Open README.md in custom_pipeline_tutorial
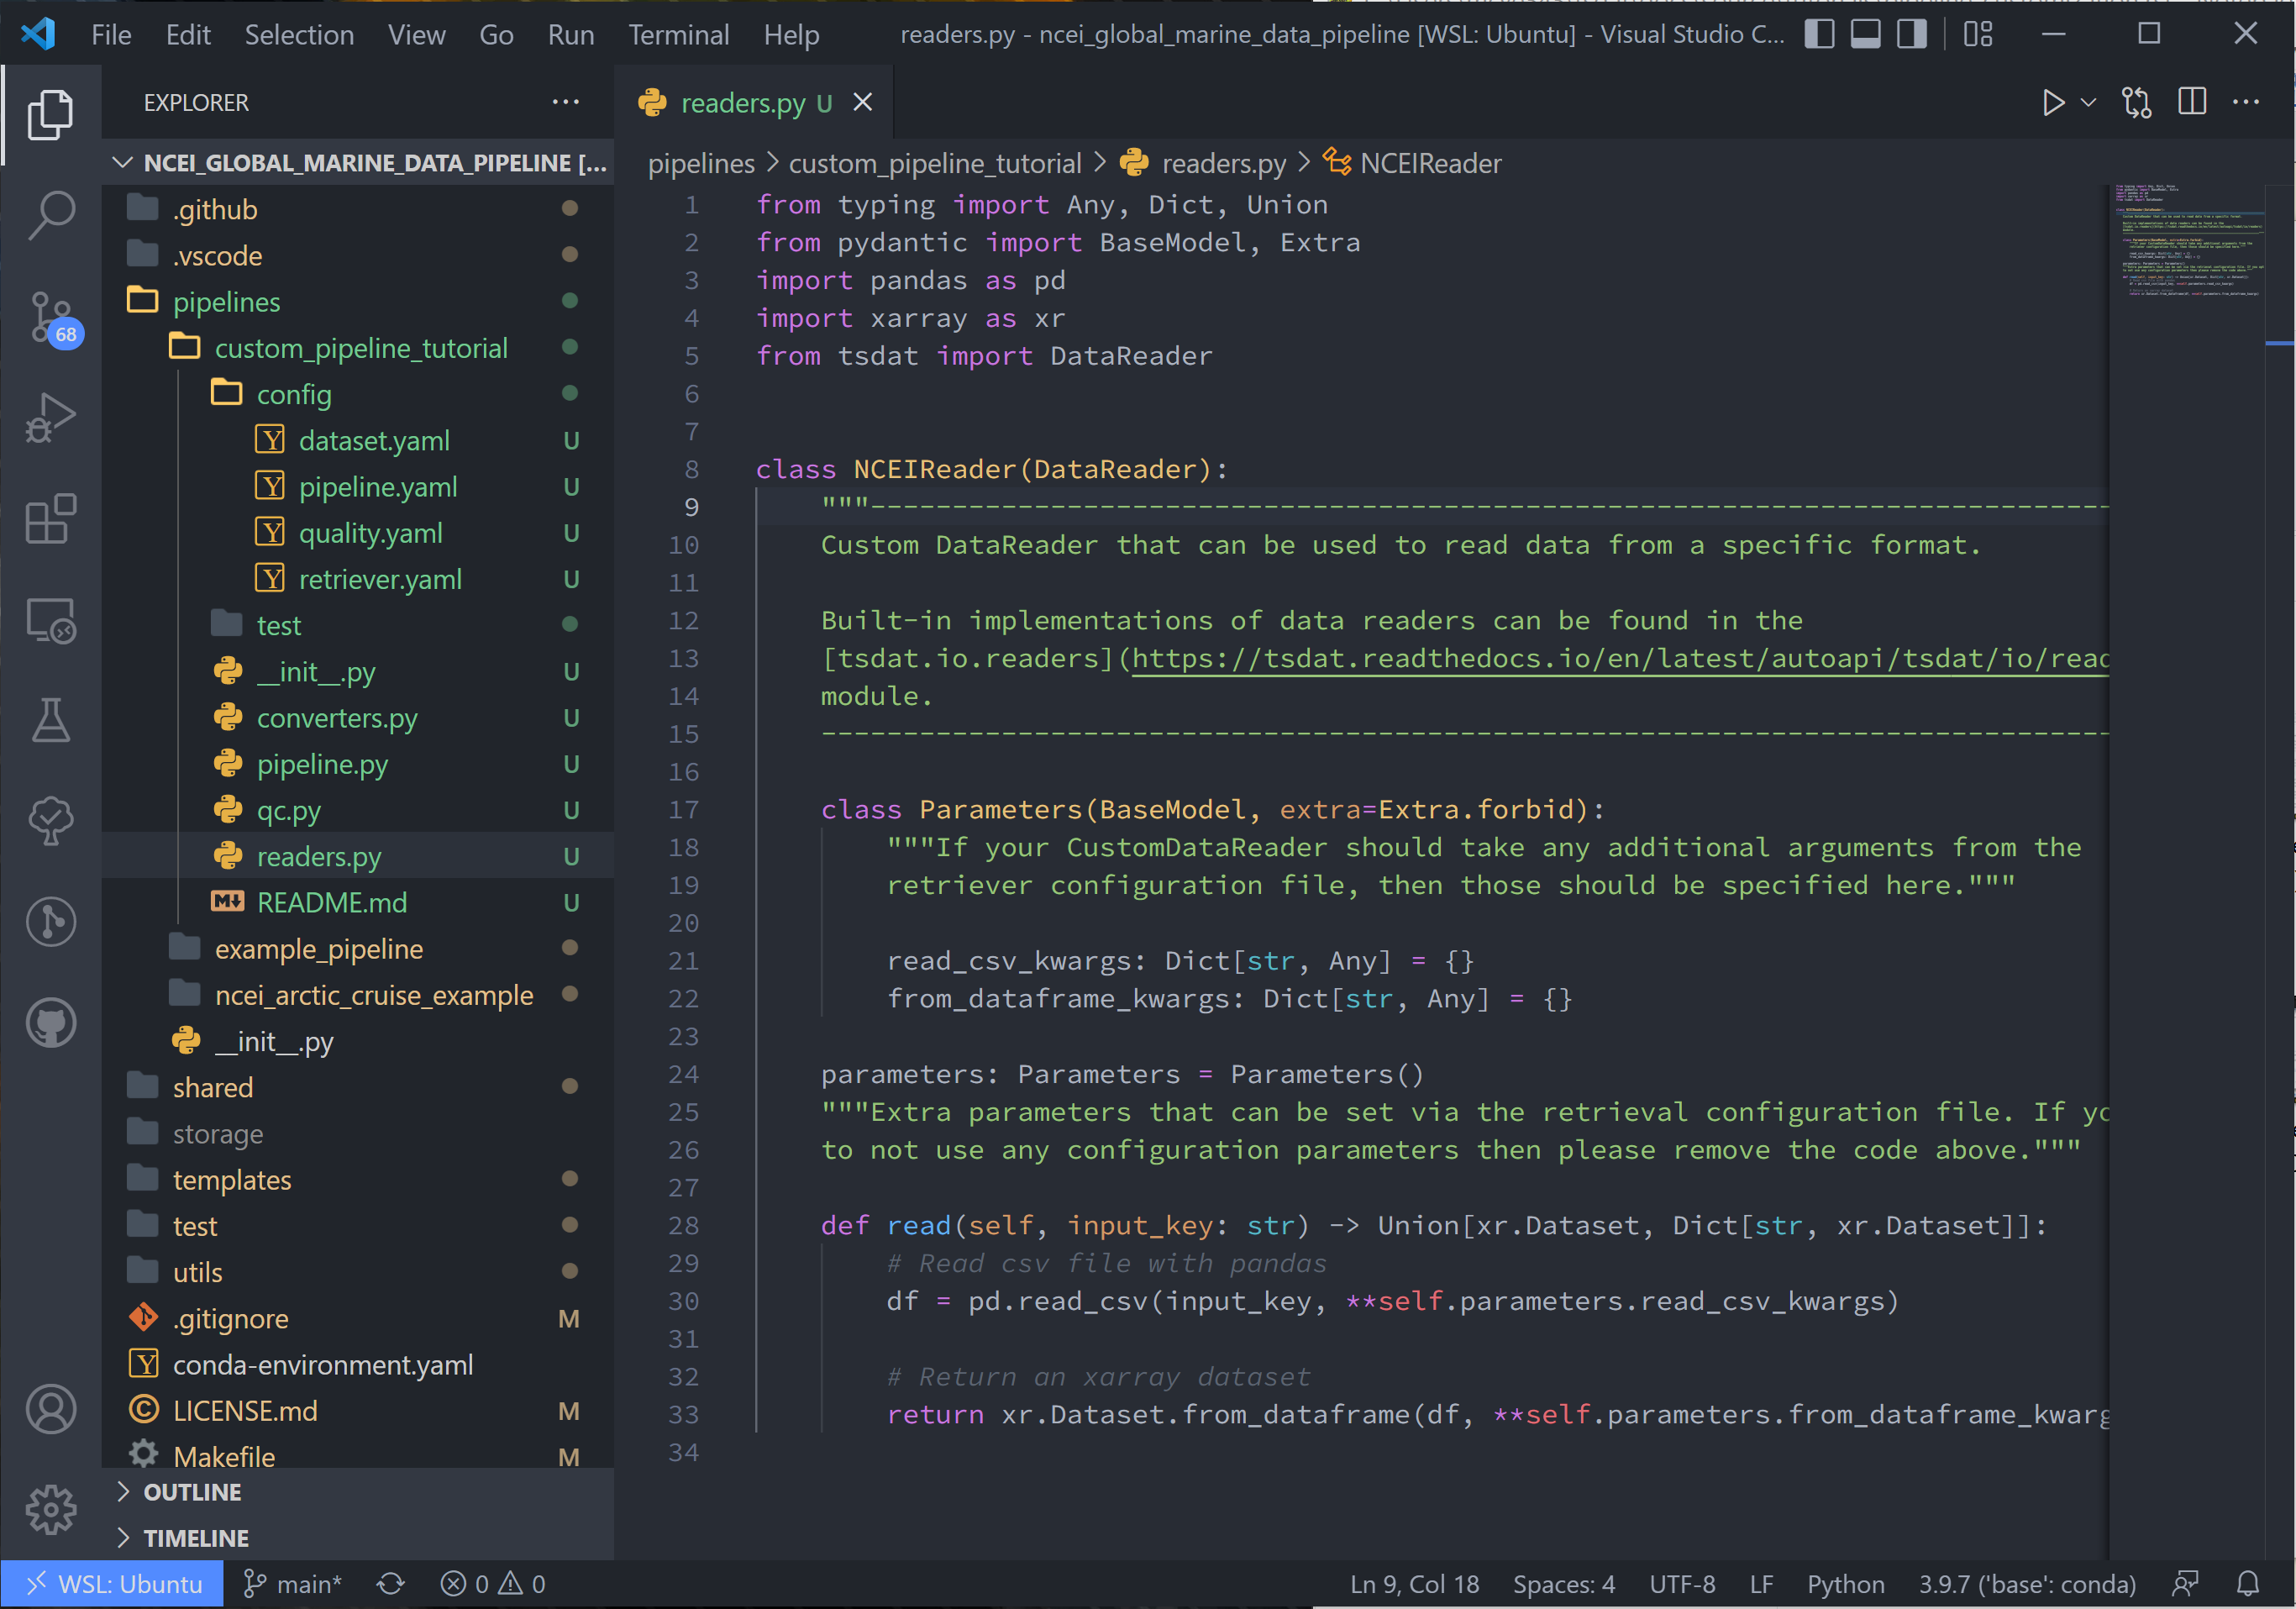2296x1609 pixels. (358, 902)
